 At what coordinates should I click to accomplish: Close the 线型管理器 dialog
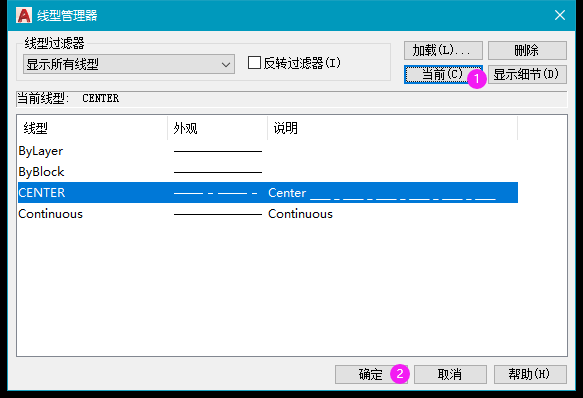tap(560, 15)
